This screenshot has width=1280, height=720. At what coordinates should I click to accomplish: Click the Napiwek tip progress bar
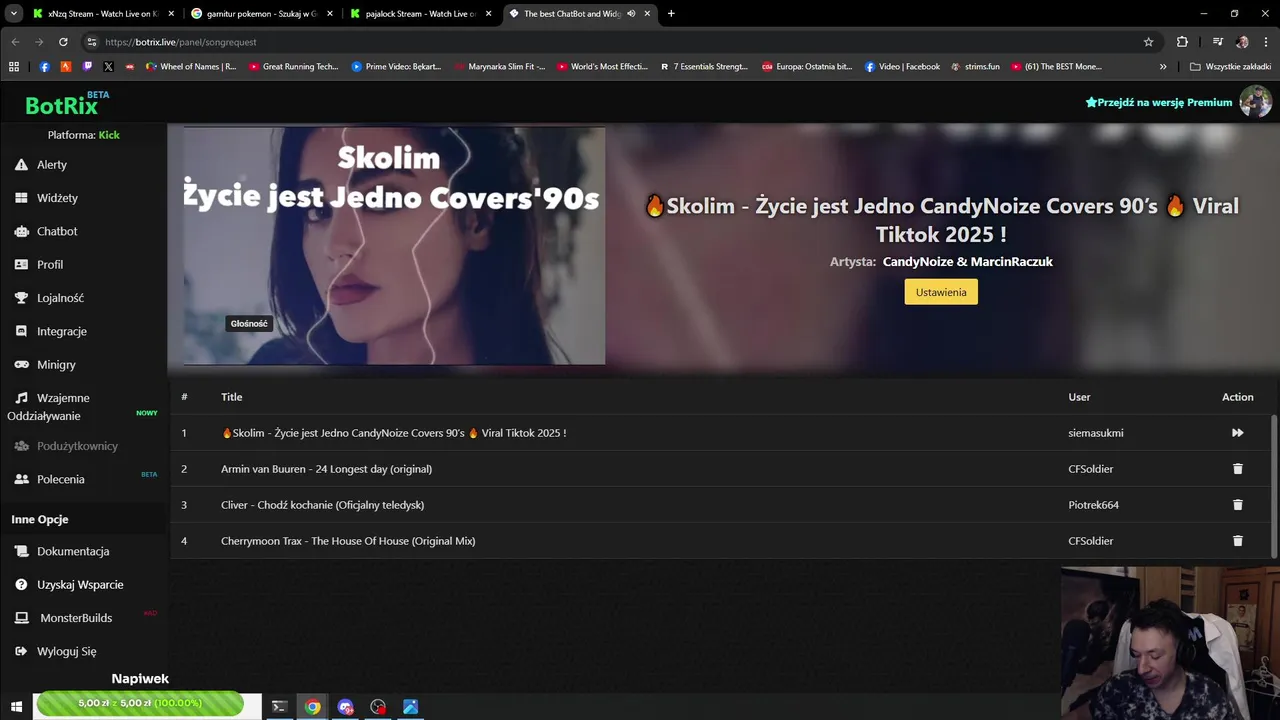click(x=140, y=703)
